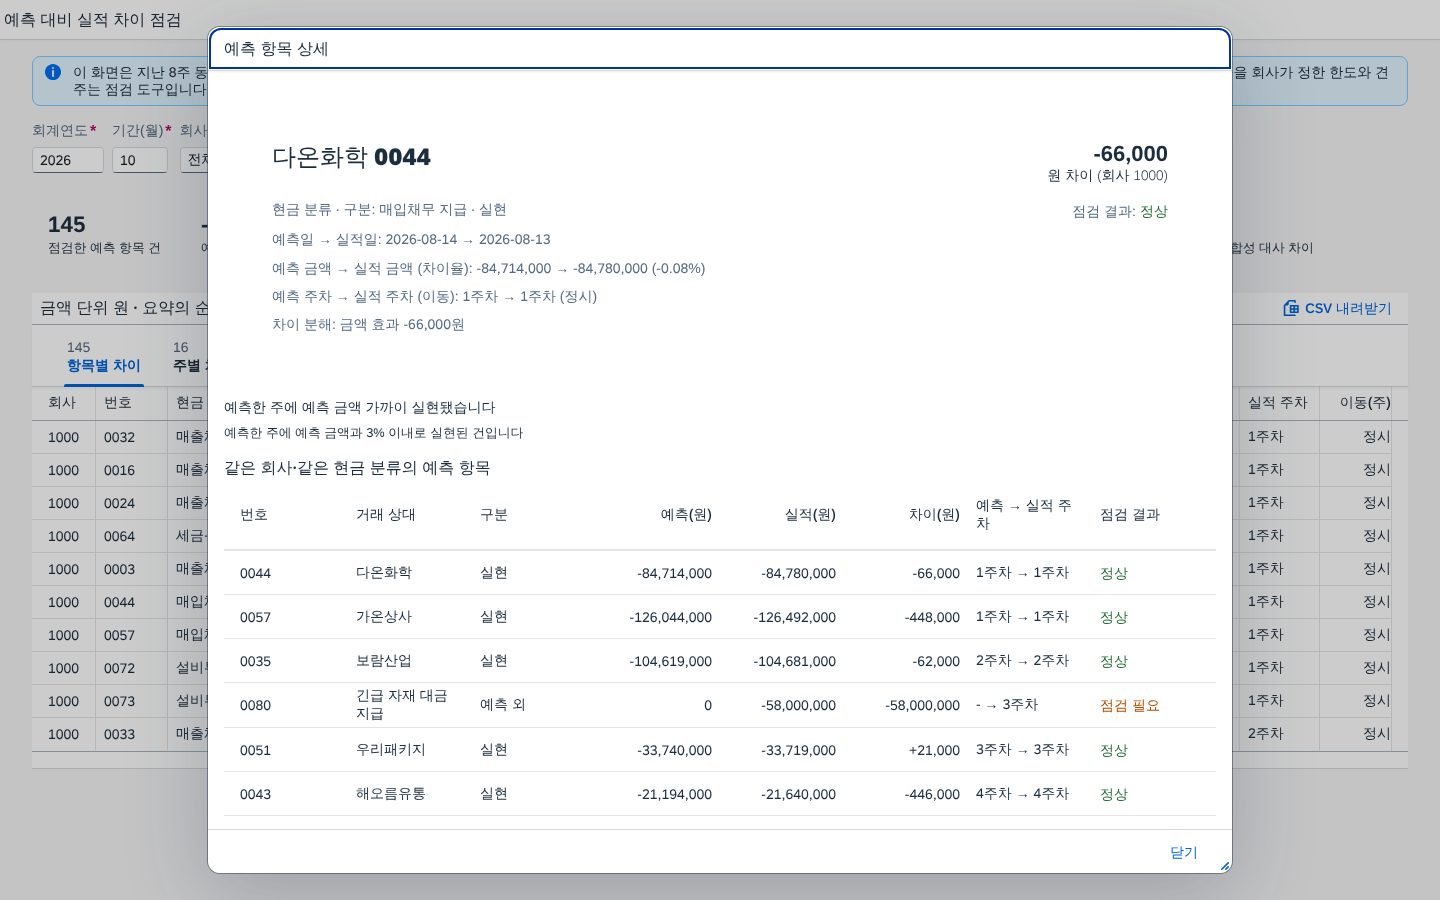
Task: Click the 회사 column header in background table
Action: point(62,402)
